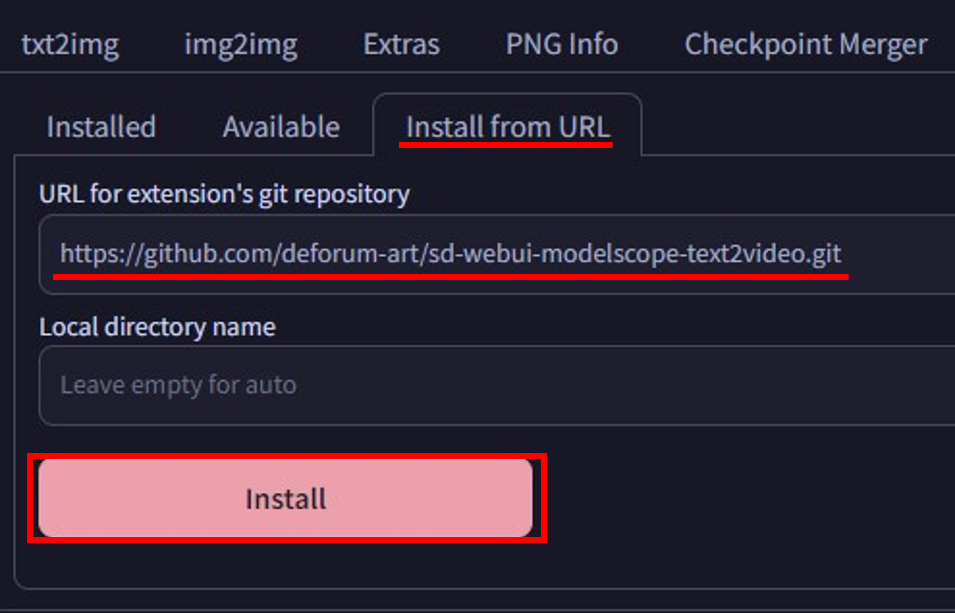Select the Install from URL sub-tab
This screenshot has width=955, height=613.
pos(507,127)
